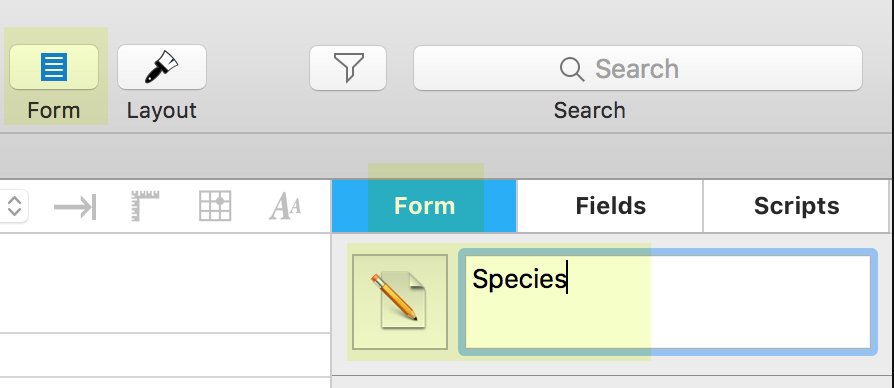894x388 pixels.
Task: Focus the Species form name field
Action: (x=668, y=301)
